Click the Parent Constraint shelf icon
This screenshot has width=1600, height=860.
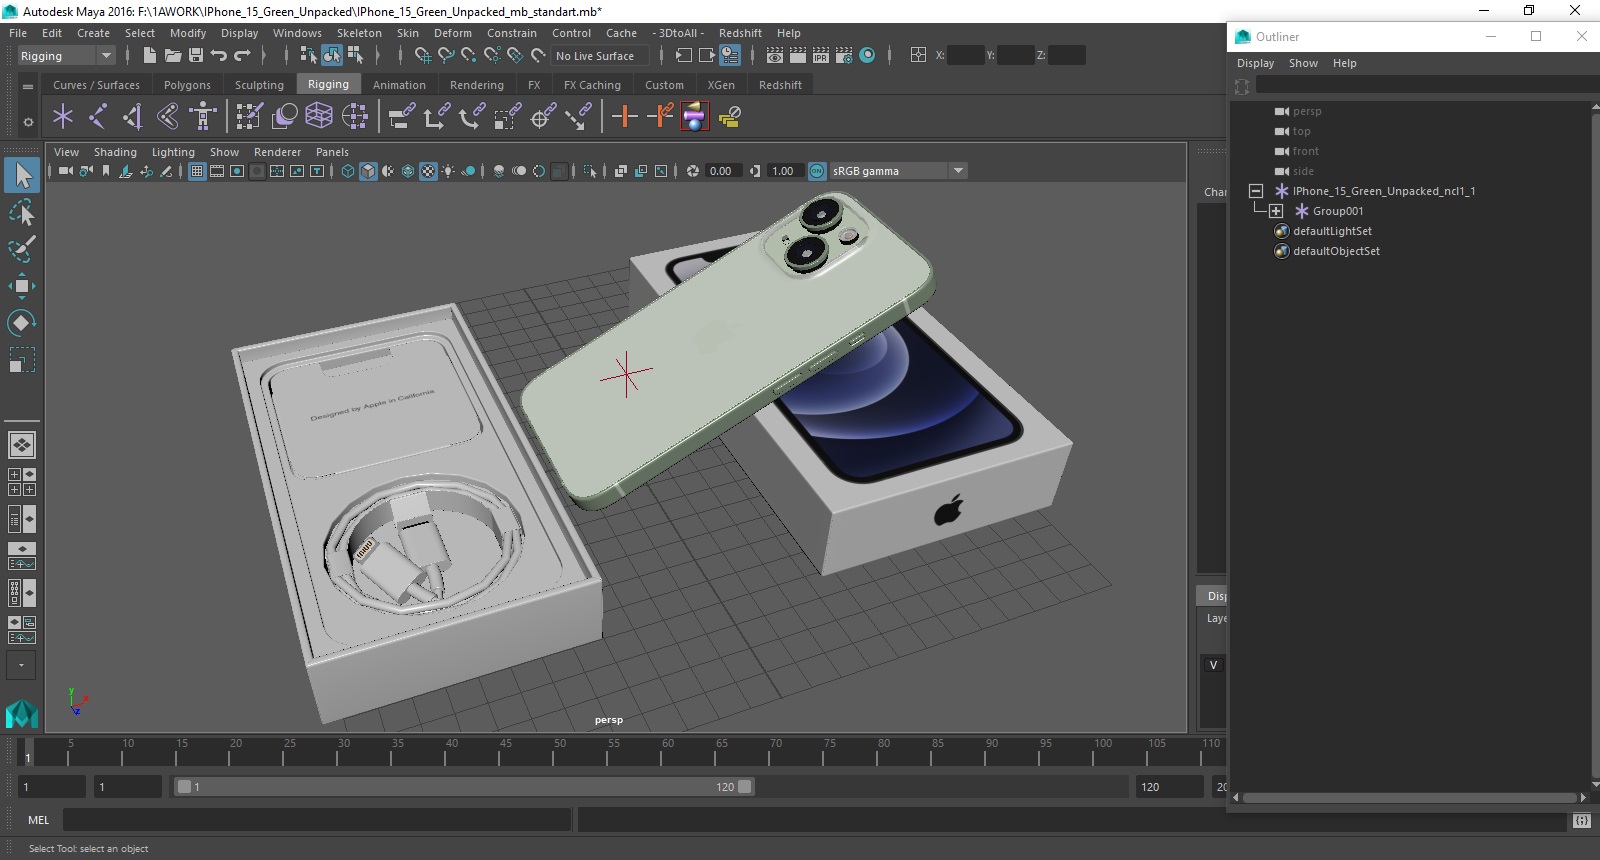401,117
